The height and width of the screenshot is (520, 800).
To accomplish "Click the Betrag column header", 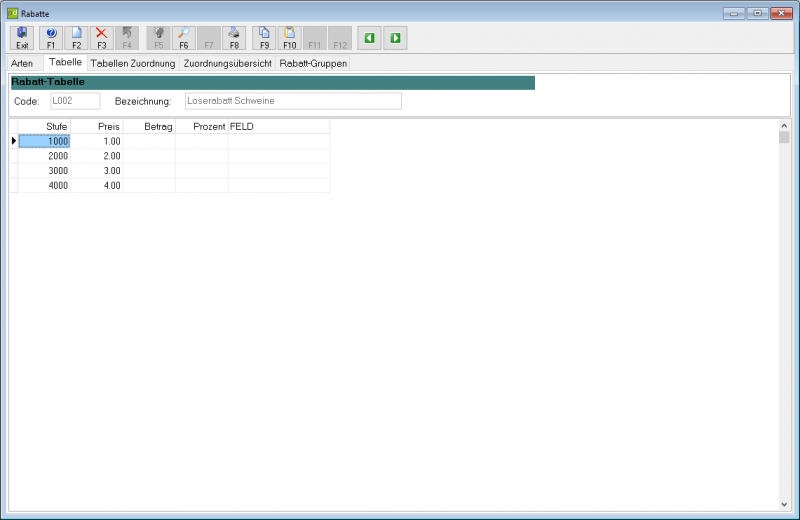I will click(x=149, y=127).
